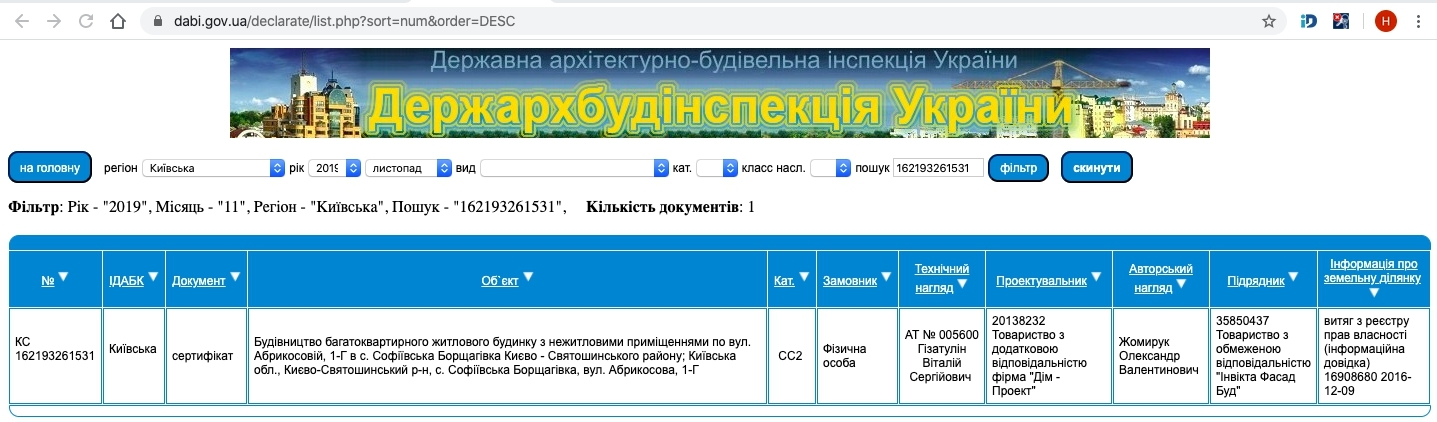The width and height of the screenshot is (1437, 422).
Task: Sort by Авторський нагляд arrow icon
Action: 1181,285
